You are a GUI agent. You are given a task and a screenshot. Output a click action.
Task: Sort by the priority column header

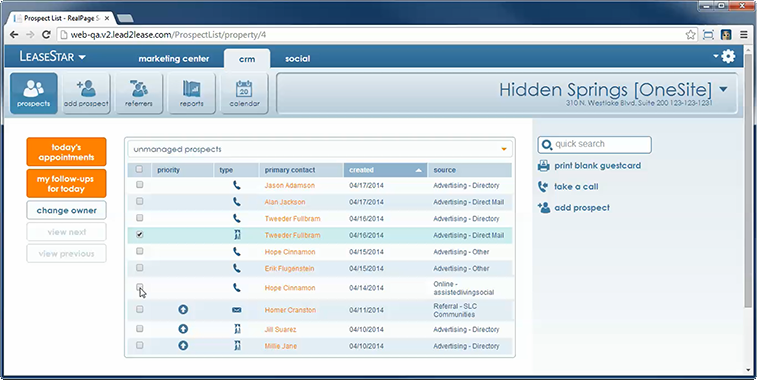tap(182, 170)
